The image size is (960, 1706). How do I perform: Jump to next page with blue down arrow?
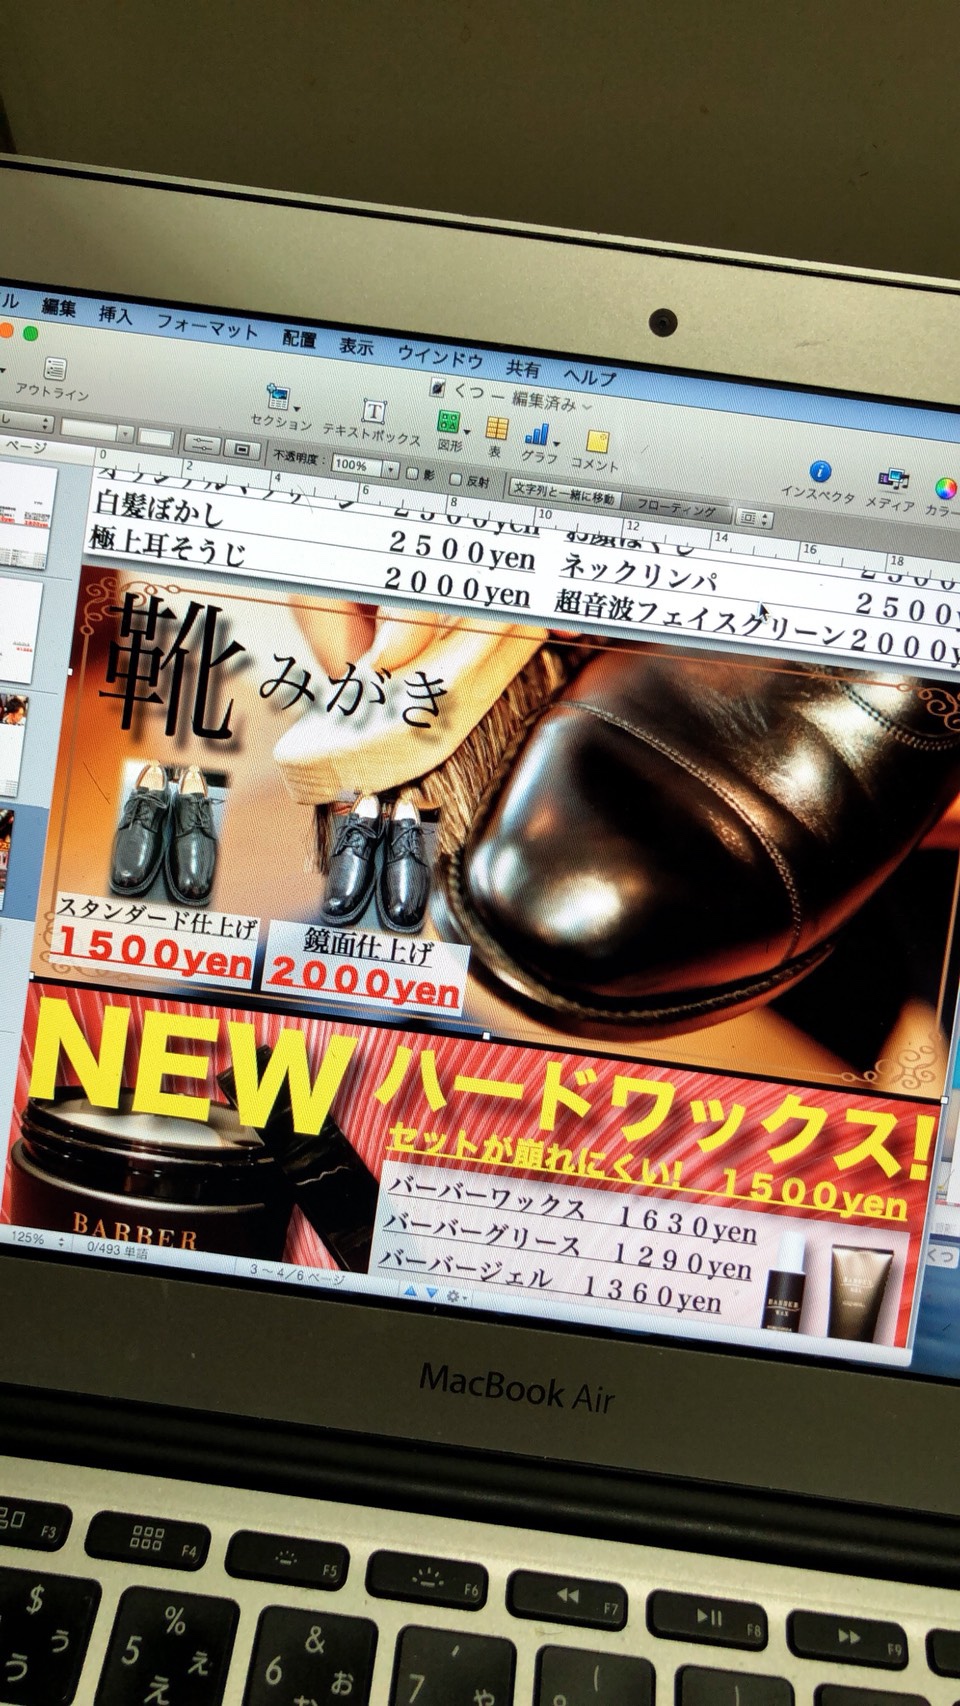click(x=431, y=1292)
